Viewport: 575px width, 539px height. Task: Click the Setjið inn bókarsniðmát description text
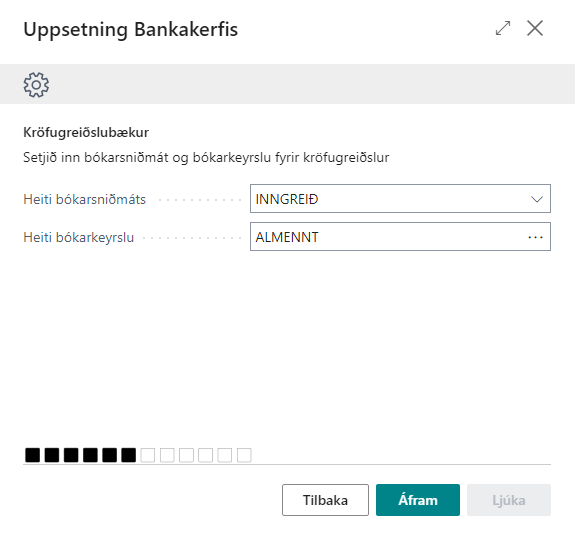206,158
